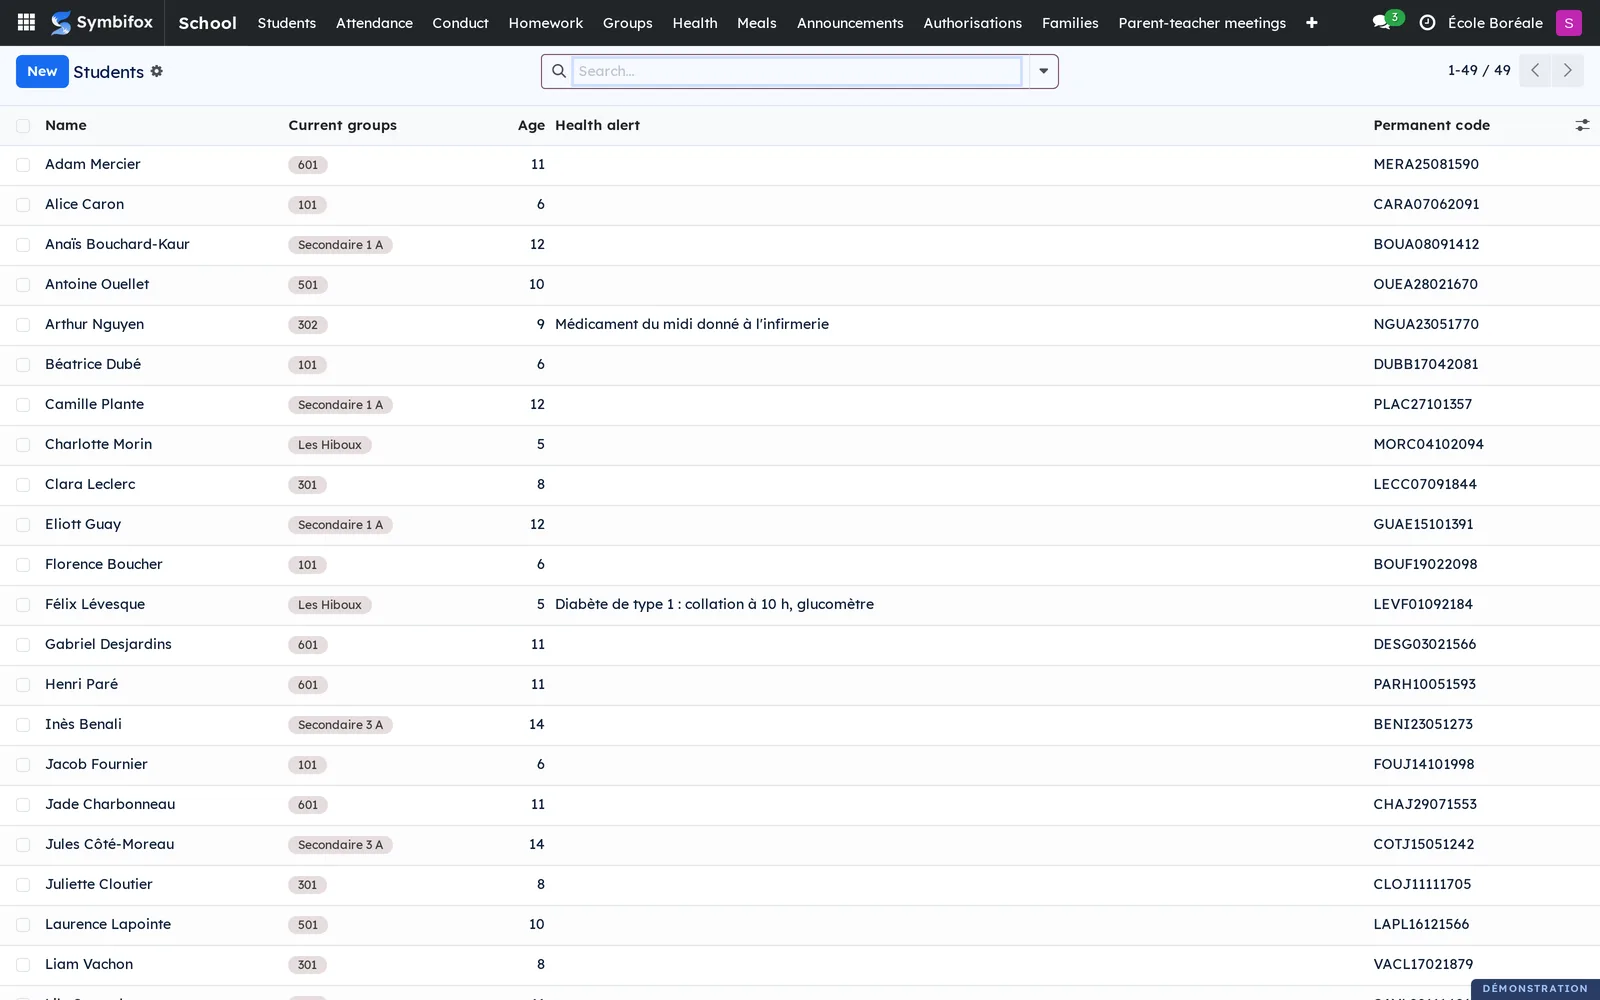Click the Students gear settings icon
Viewport: 1600px width, 1000px height.
[x=157, y=71]
